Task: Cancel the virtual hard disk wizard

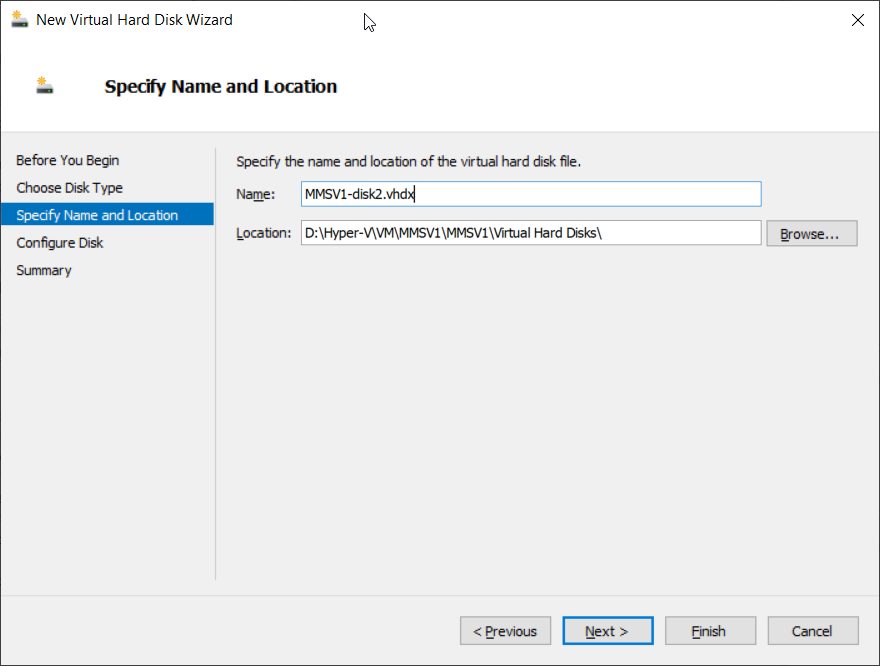Action: click(x=813, y=631)
